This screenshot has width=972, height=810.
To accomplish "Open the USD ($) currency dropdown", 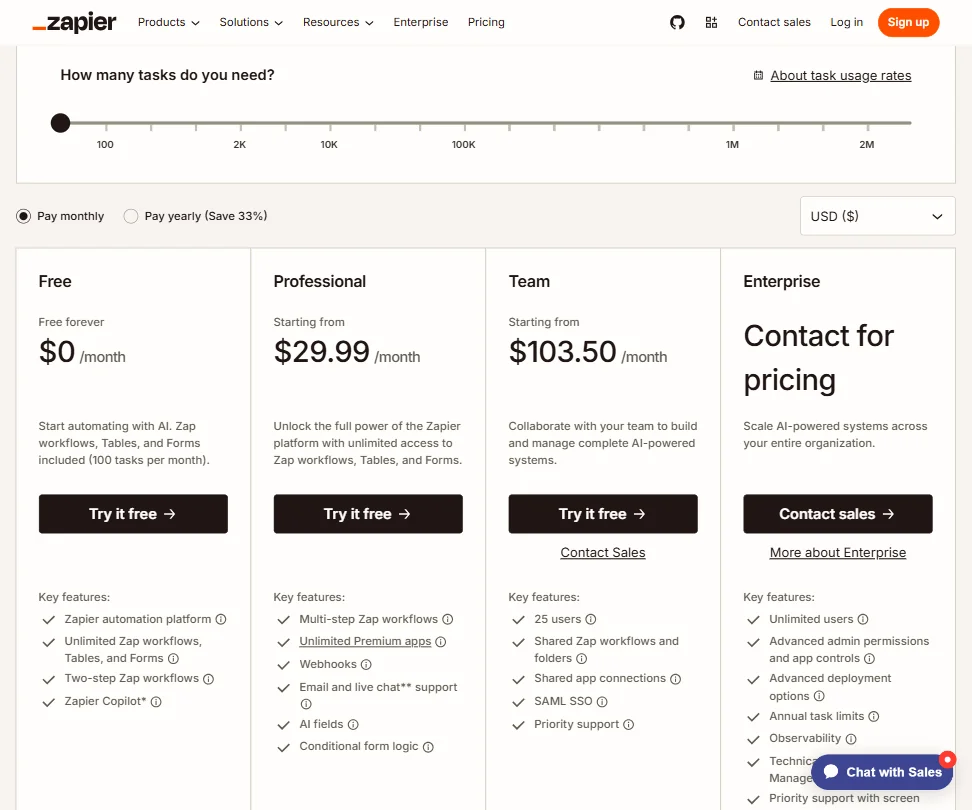I will point(877,216).
